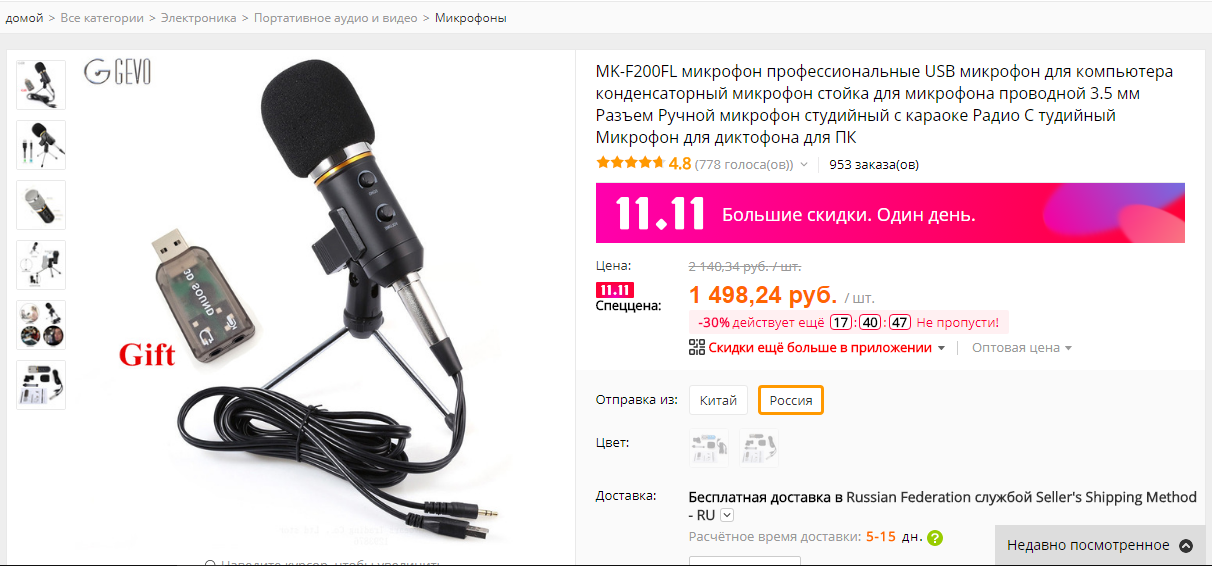Screen dimensions: 1212x566
Task: Click the QR code icon for app discounts
Action: (697, 347)
